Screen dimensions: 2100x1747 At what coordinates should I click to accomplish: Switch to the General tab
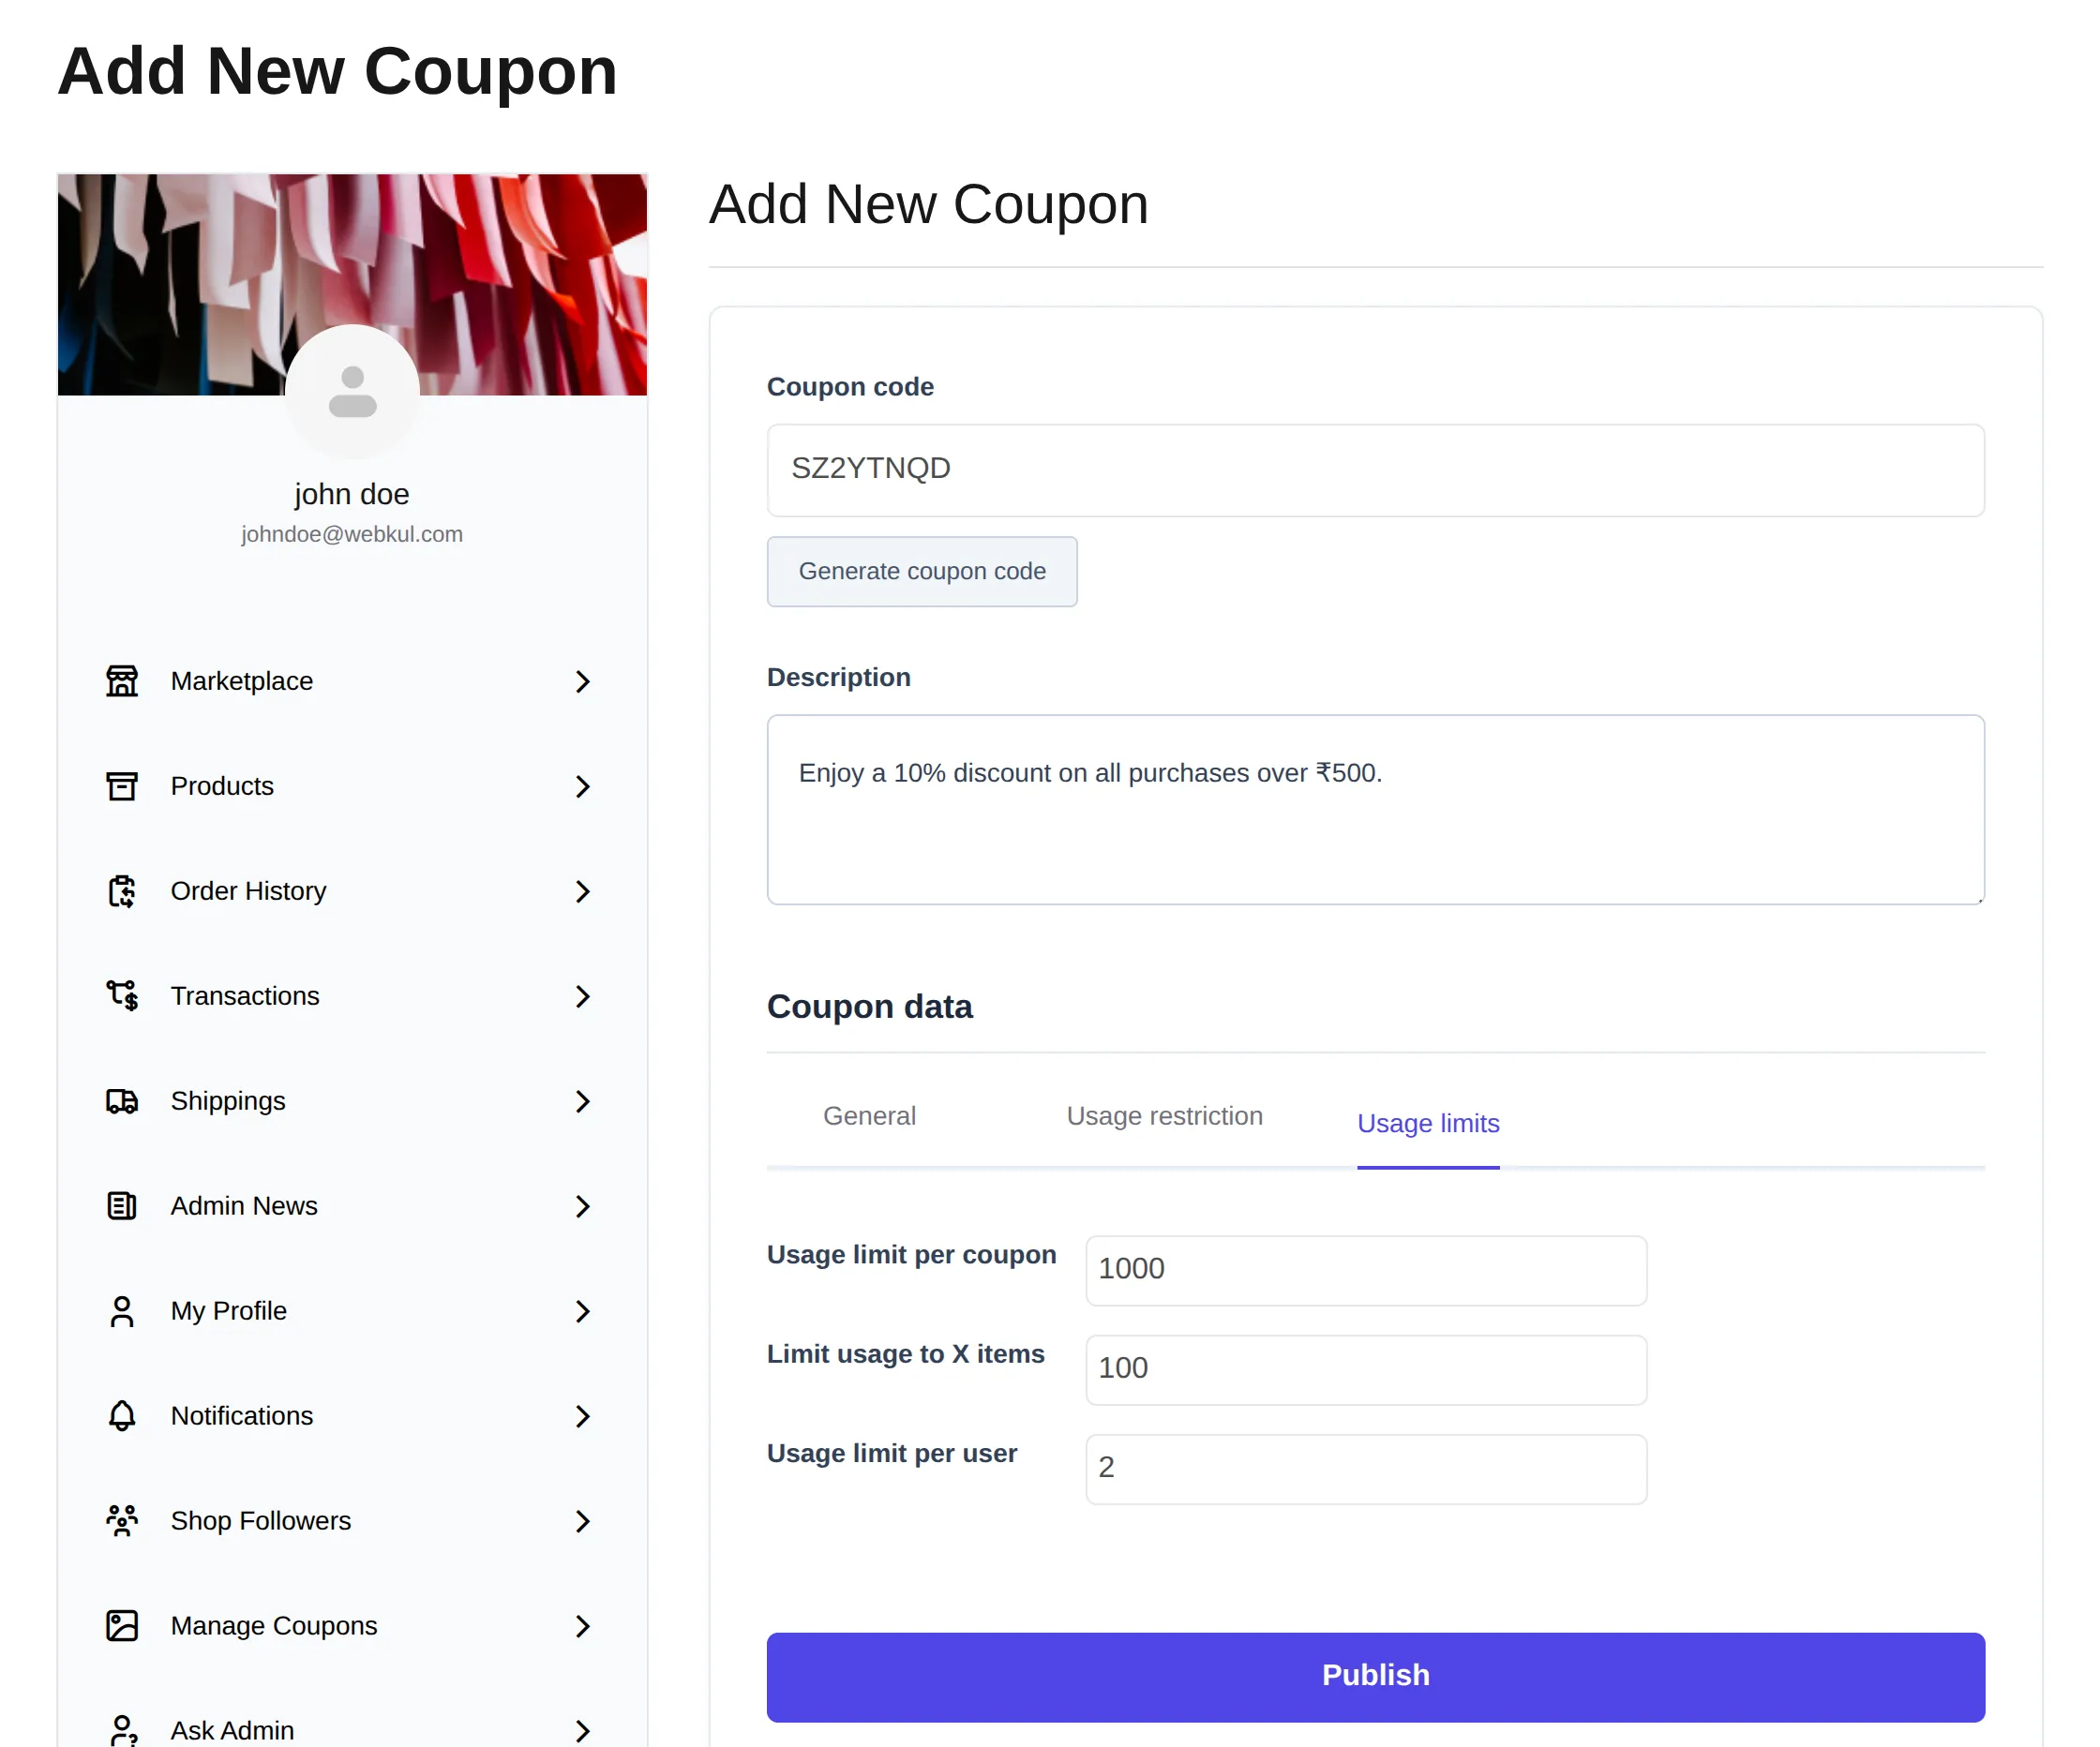(x=869, y=1116)
